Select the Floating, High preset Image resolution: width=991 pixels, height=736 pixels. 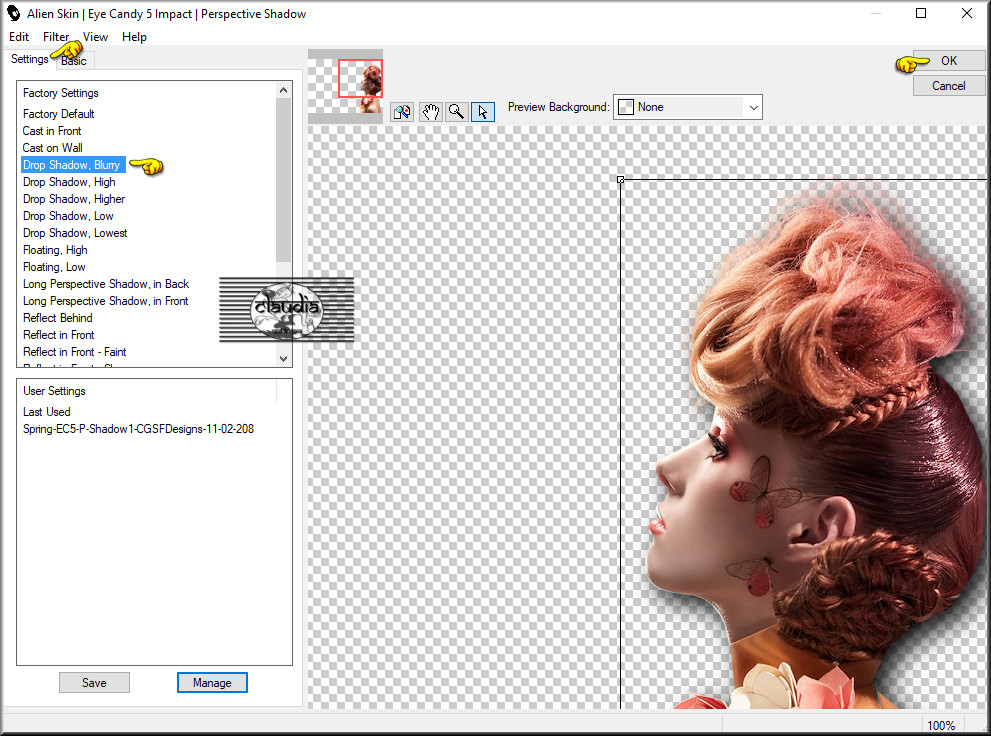click(x=56, y=250)
